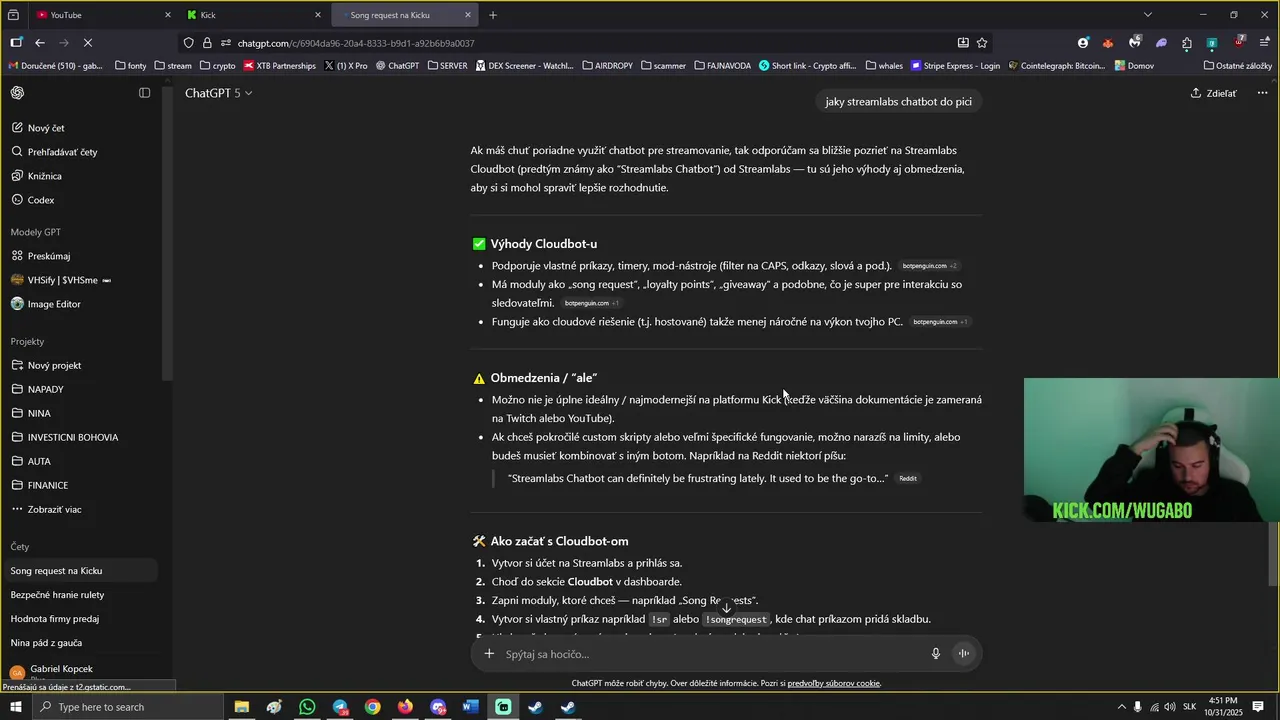Collapse the ChatGPT sidebar panel
1280x720 pixels.
(144, 93)
